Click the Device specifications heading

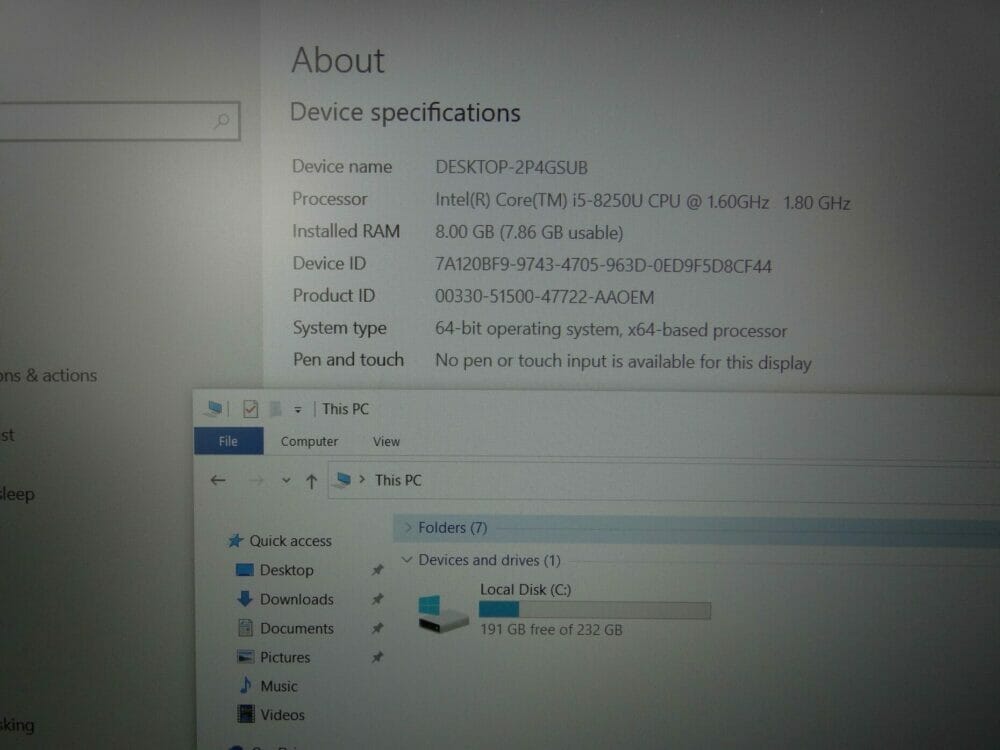(x=405, y=113)
